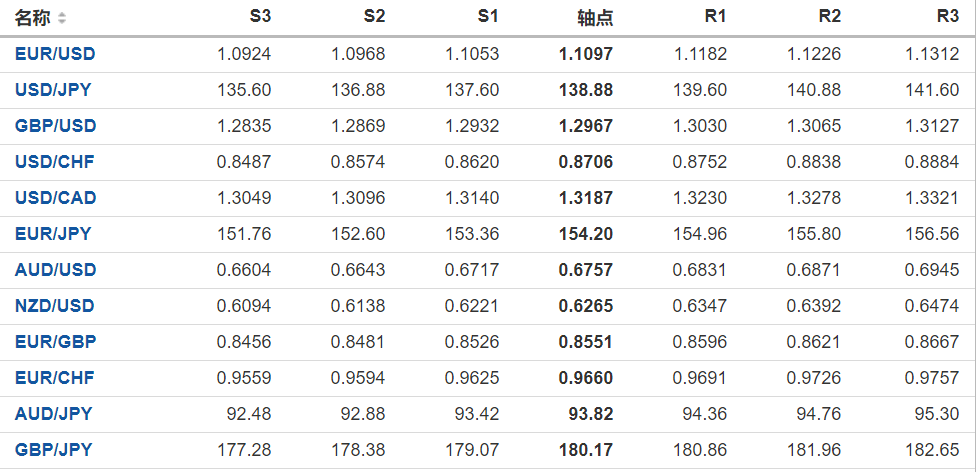Screen dimensions: 977x472
Task: Click the sort arrows beside 名称 header
Action: coord(62,19)
